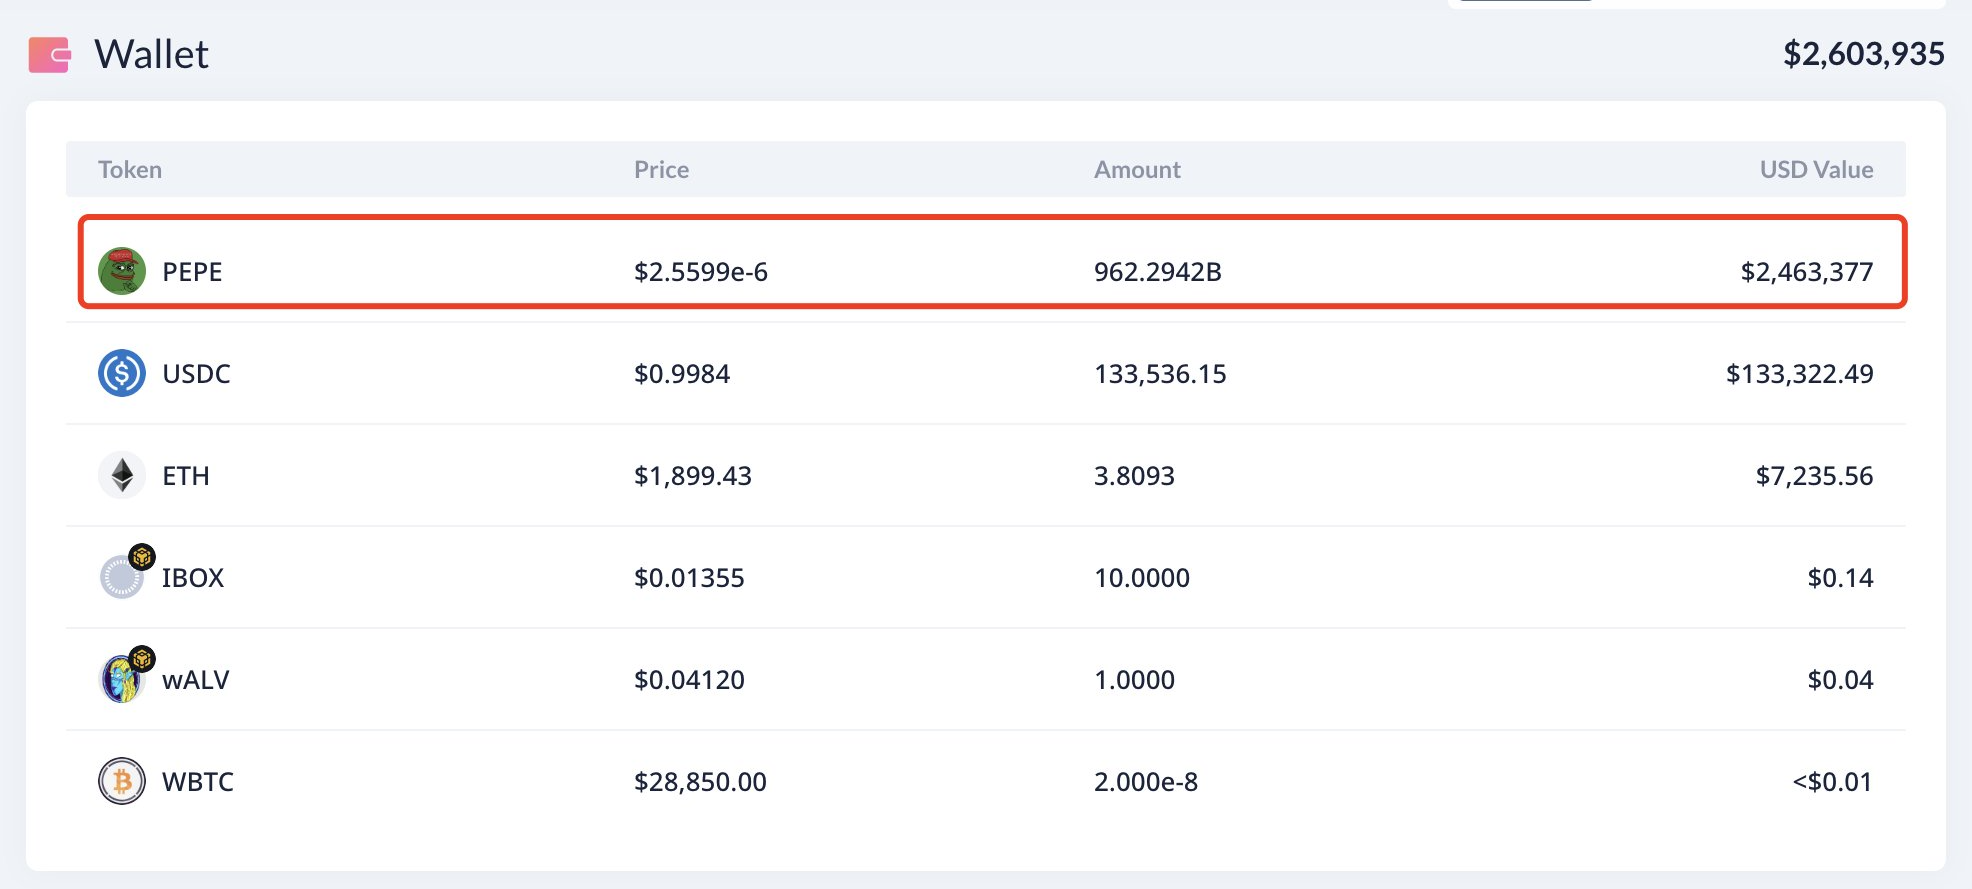Select the Wallet section heading

point(152,54)
